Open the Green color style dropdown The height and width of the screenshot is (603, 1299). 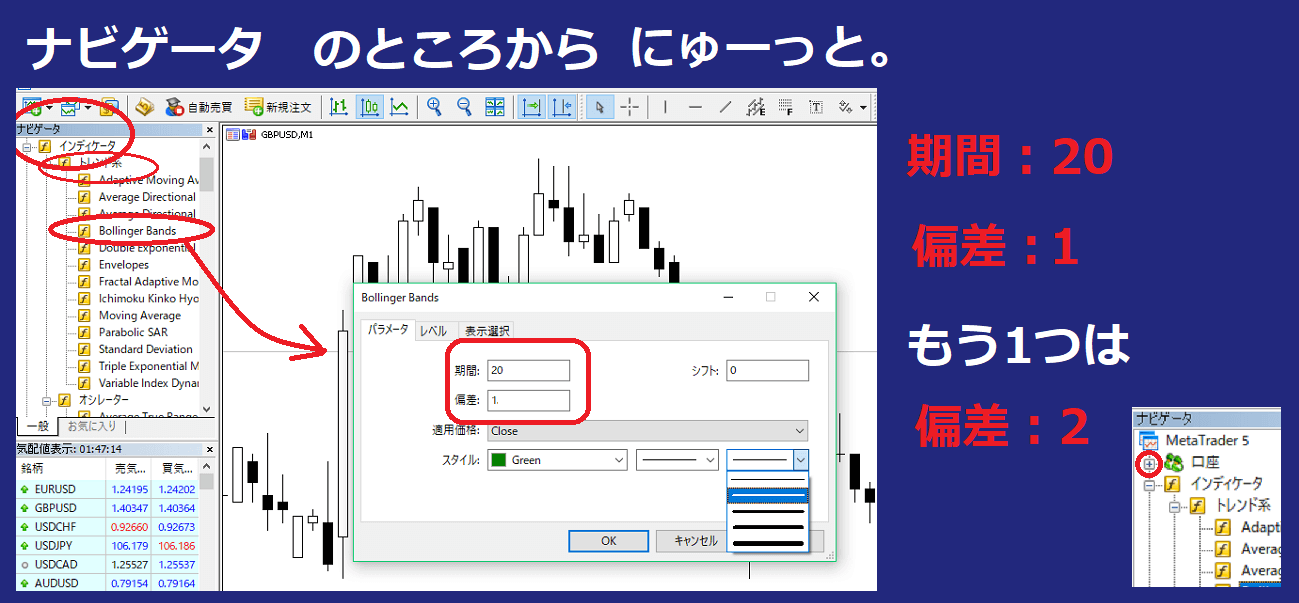pos(557,460)
